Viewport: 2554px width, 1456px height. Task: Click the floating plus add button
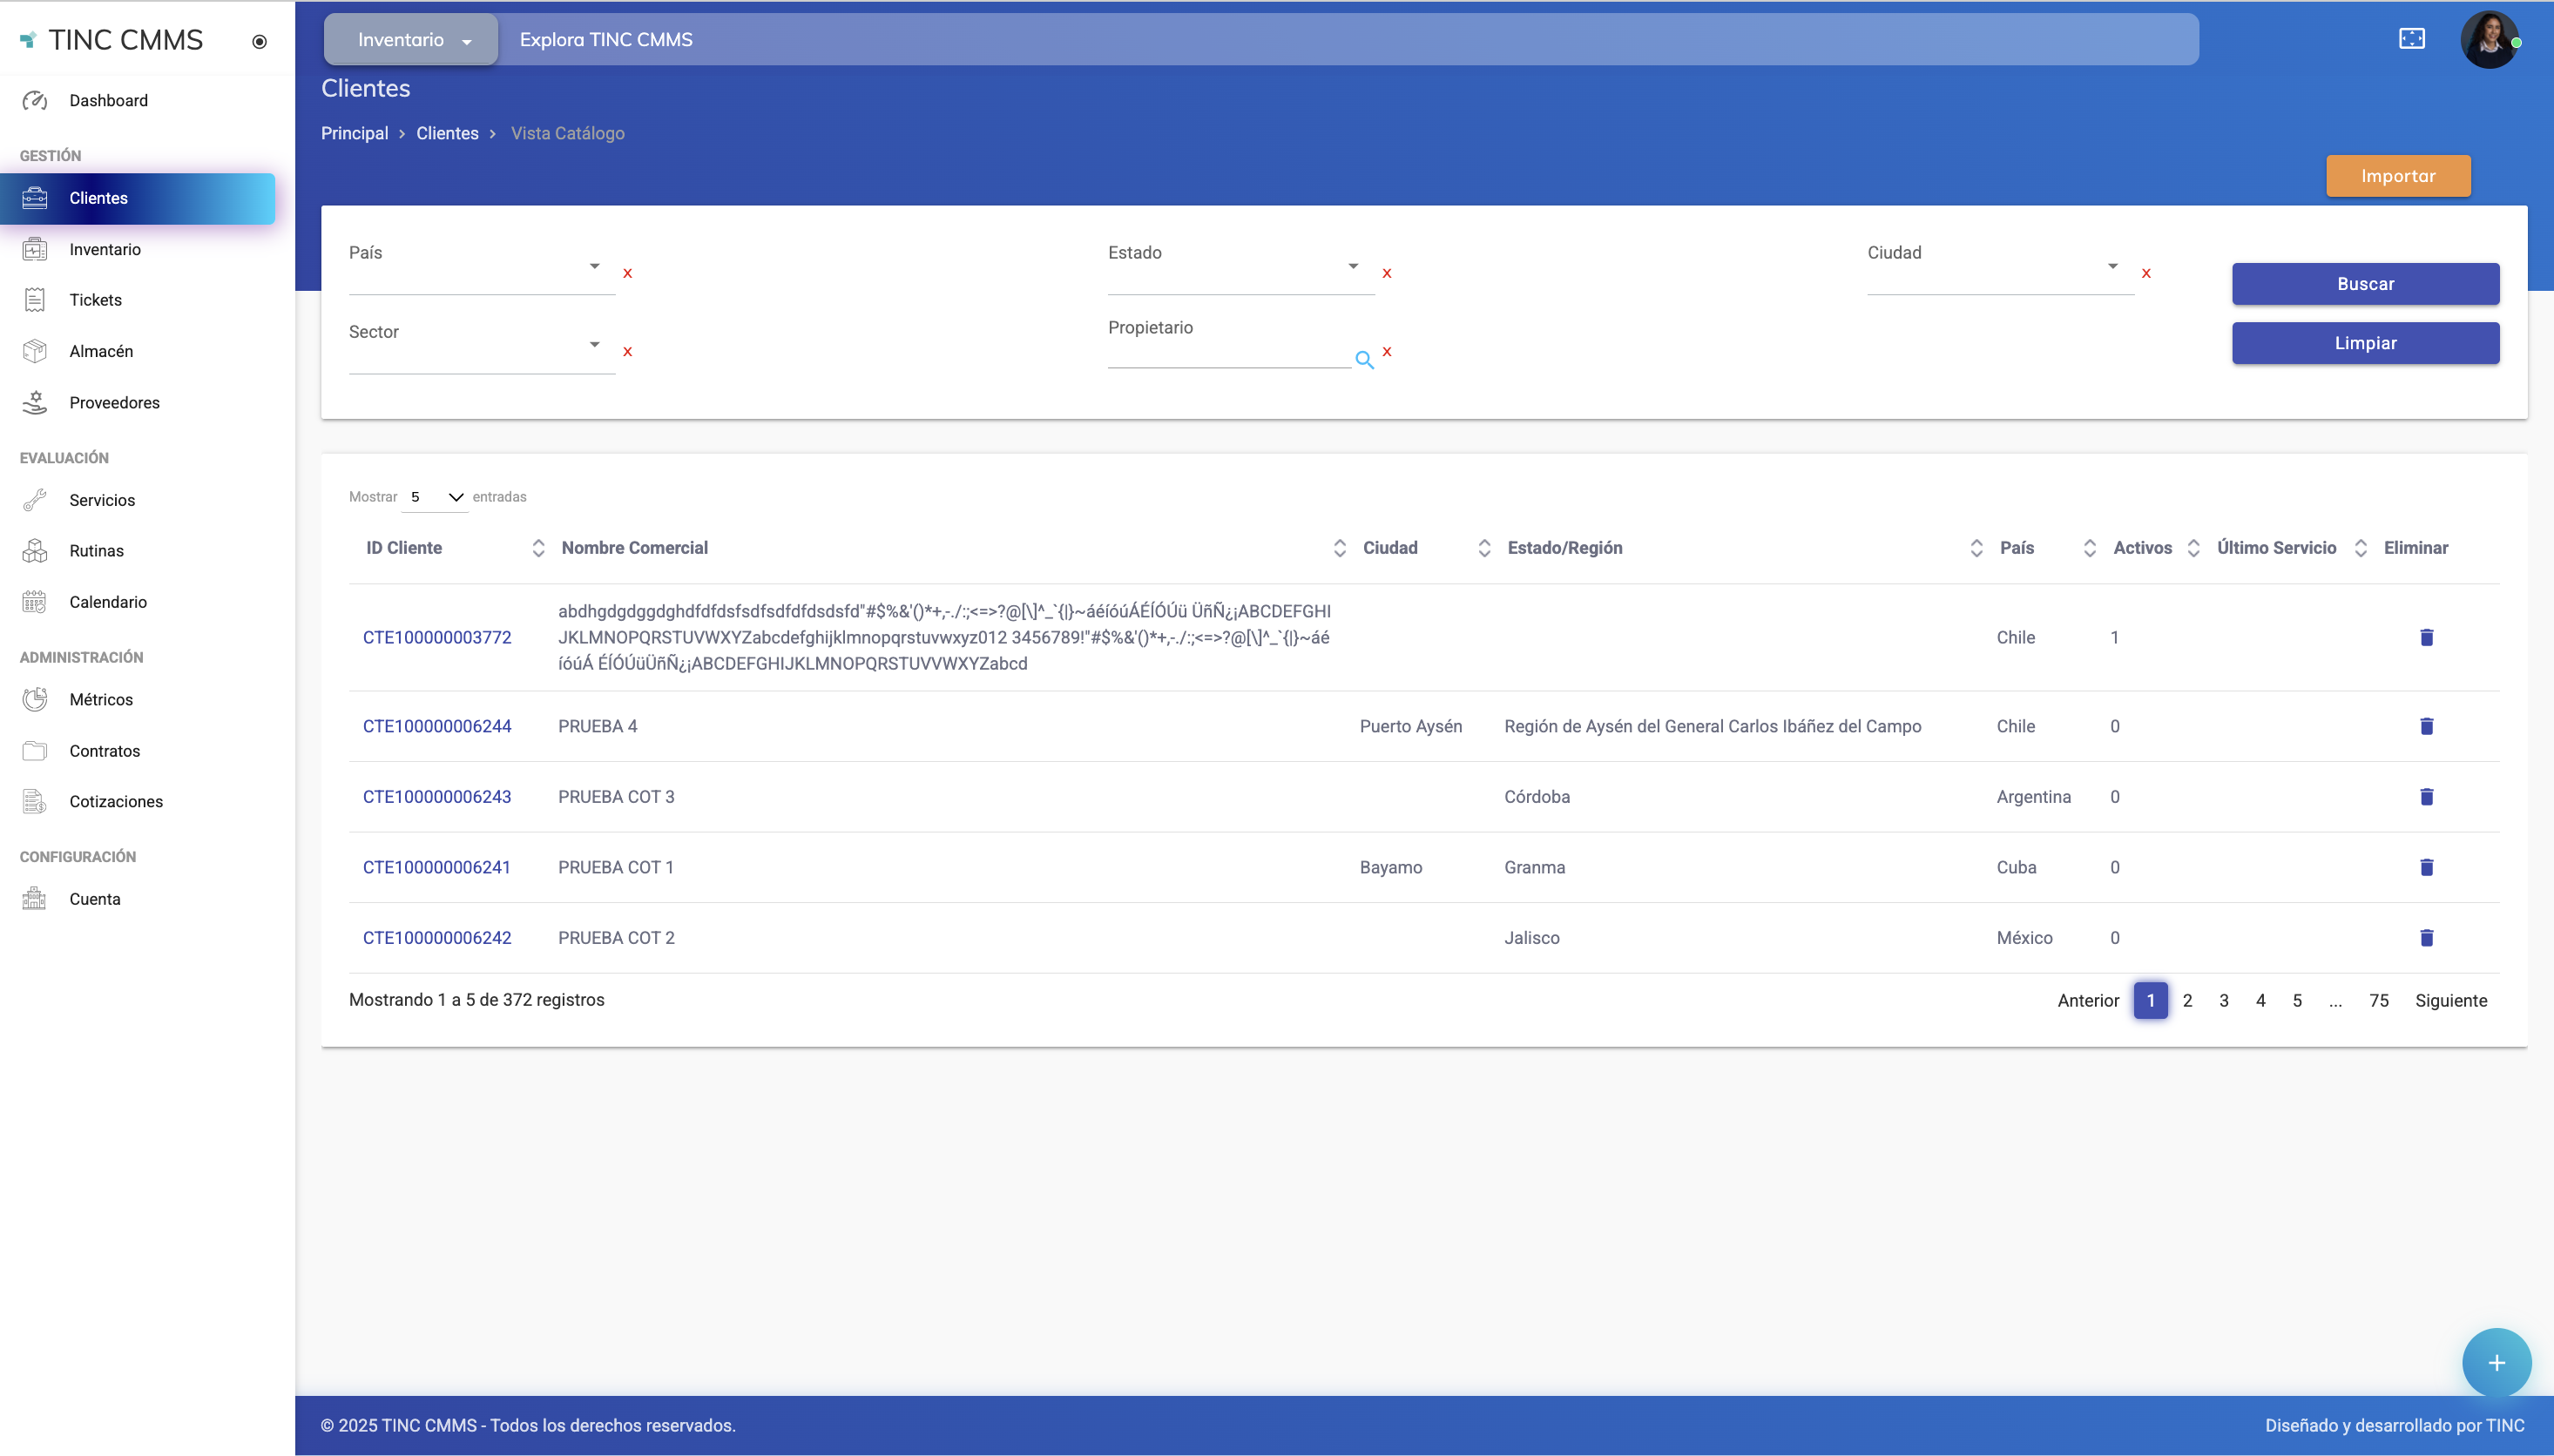click(x=2496, y=1362)
